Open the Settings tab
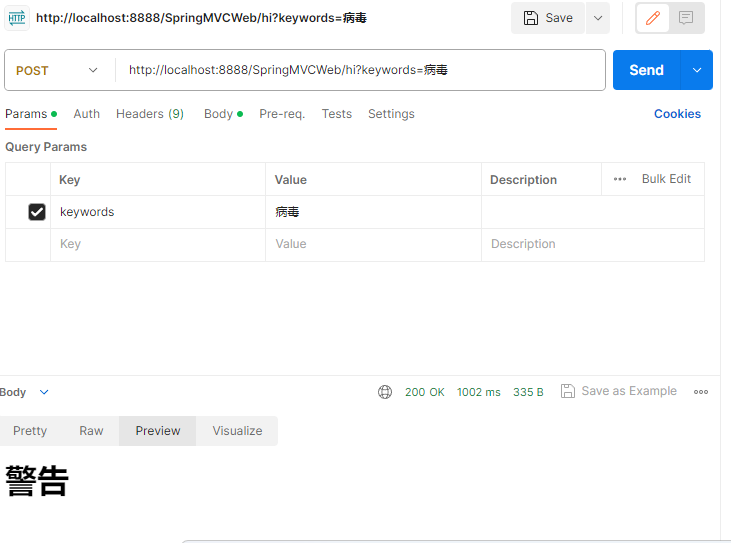Screen dimensions: 731x543 tap(391, 114)
